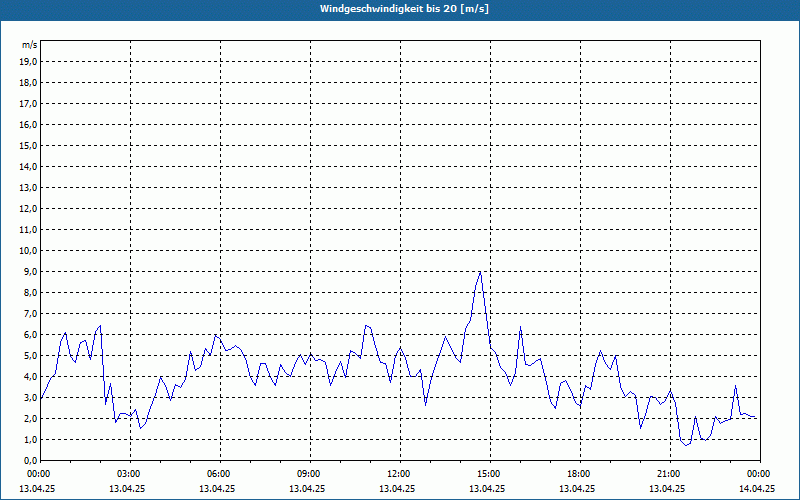
Task: Click the 4,0 y-axis label
Action: [x=31, y=377]
